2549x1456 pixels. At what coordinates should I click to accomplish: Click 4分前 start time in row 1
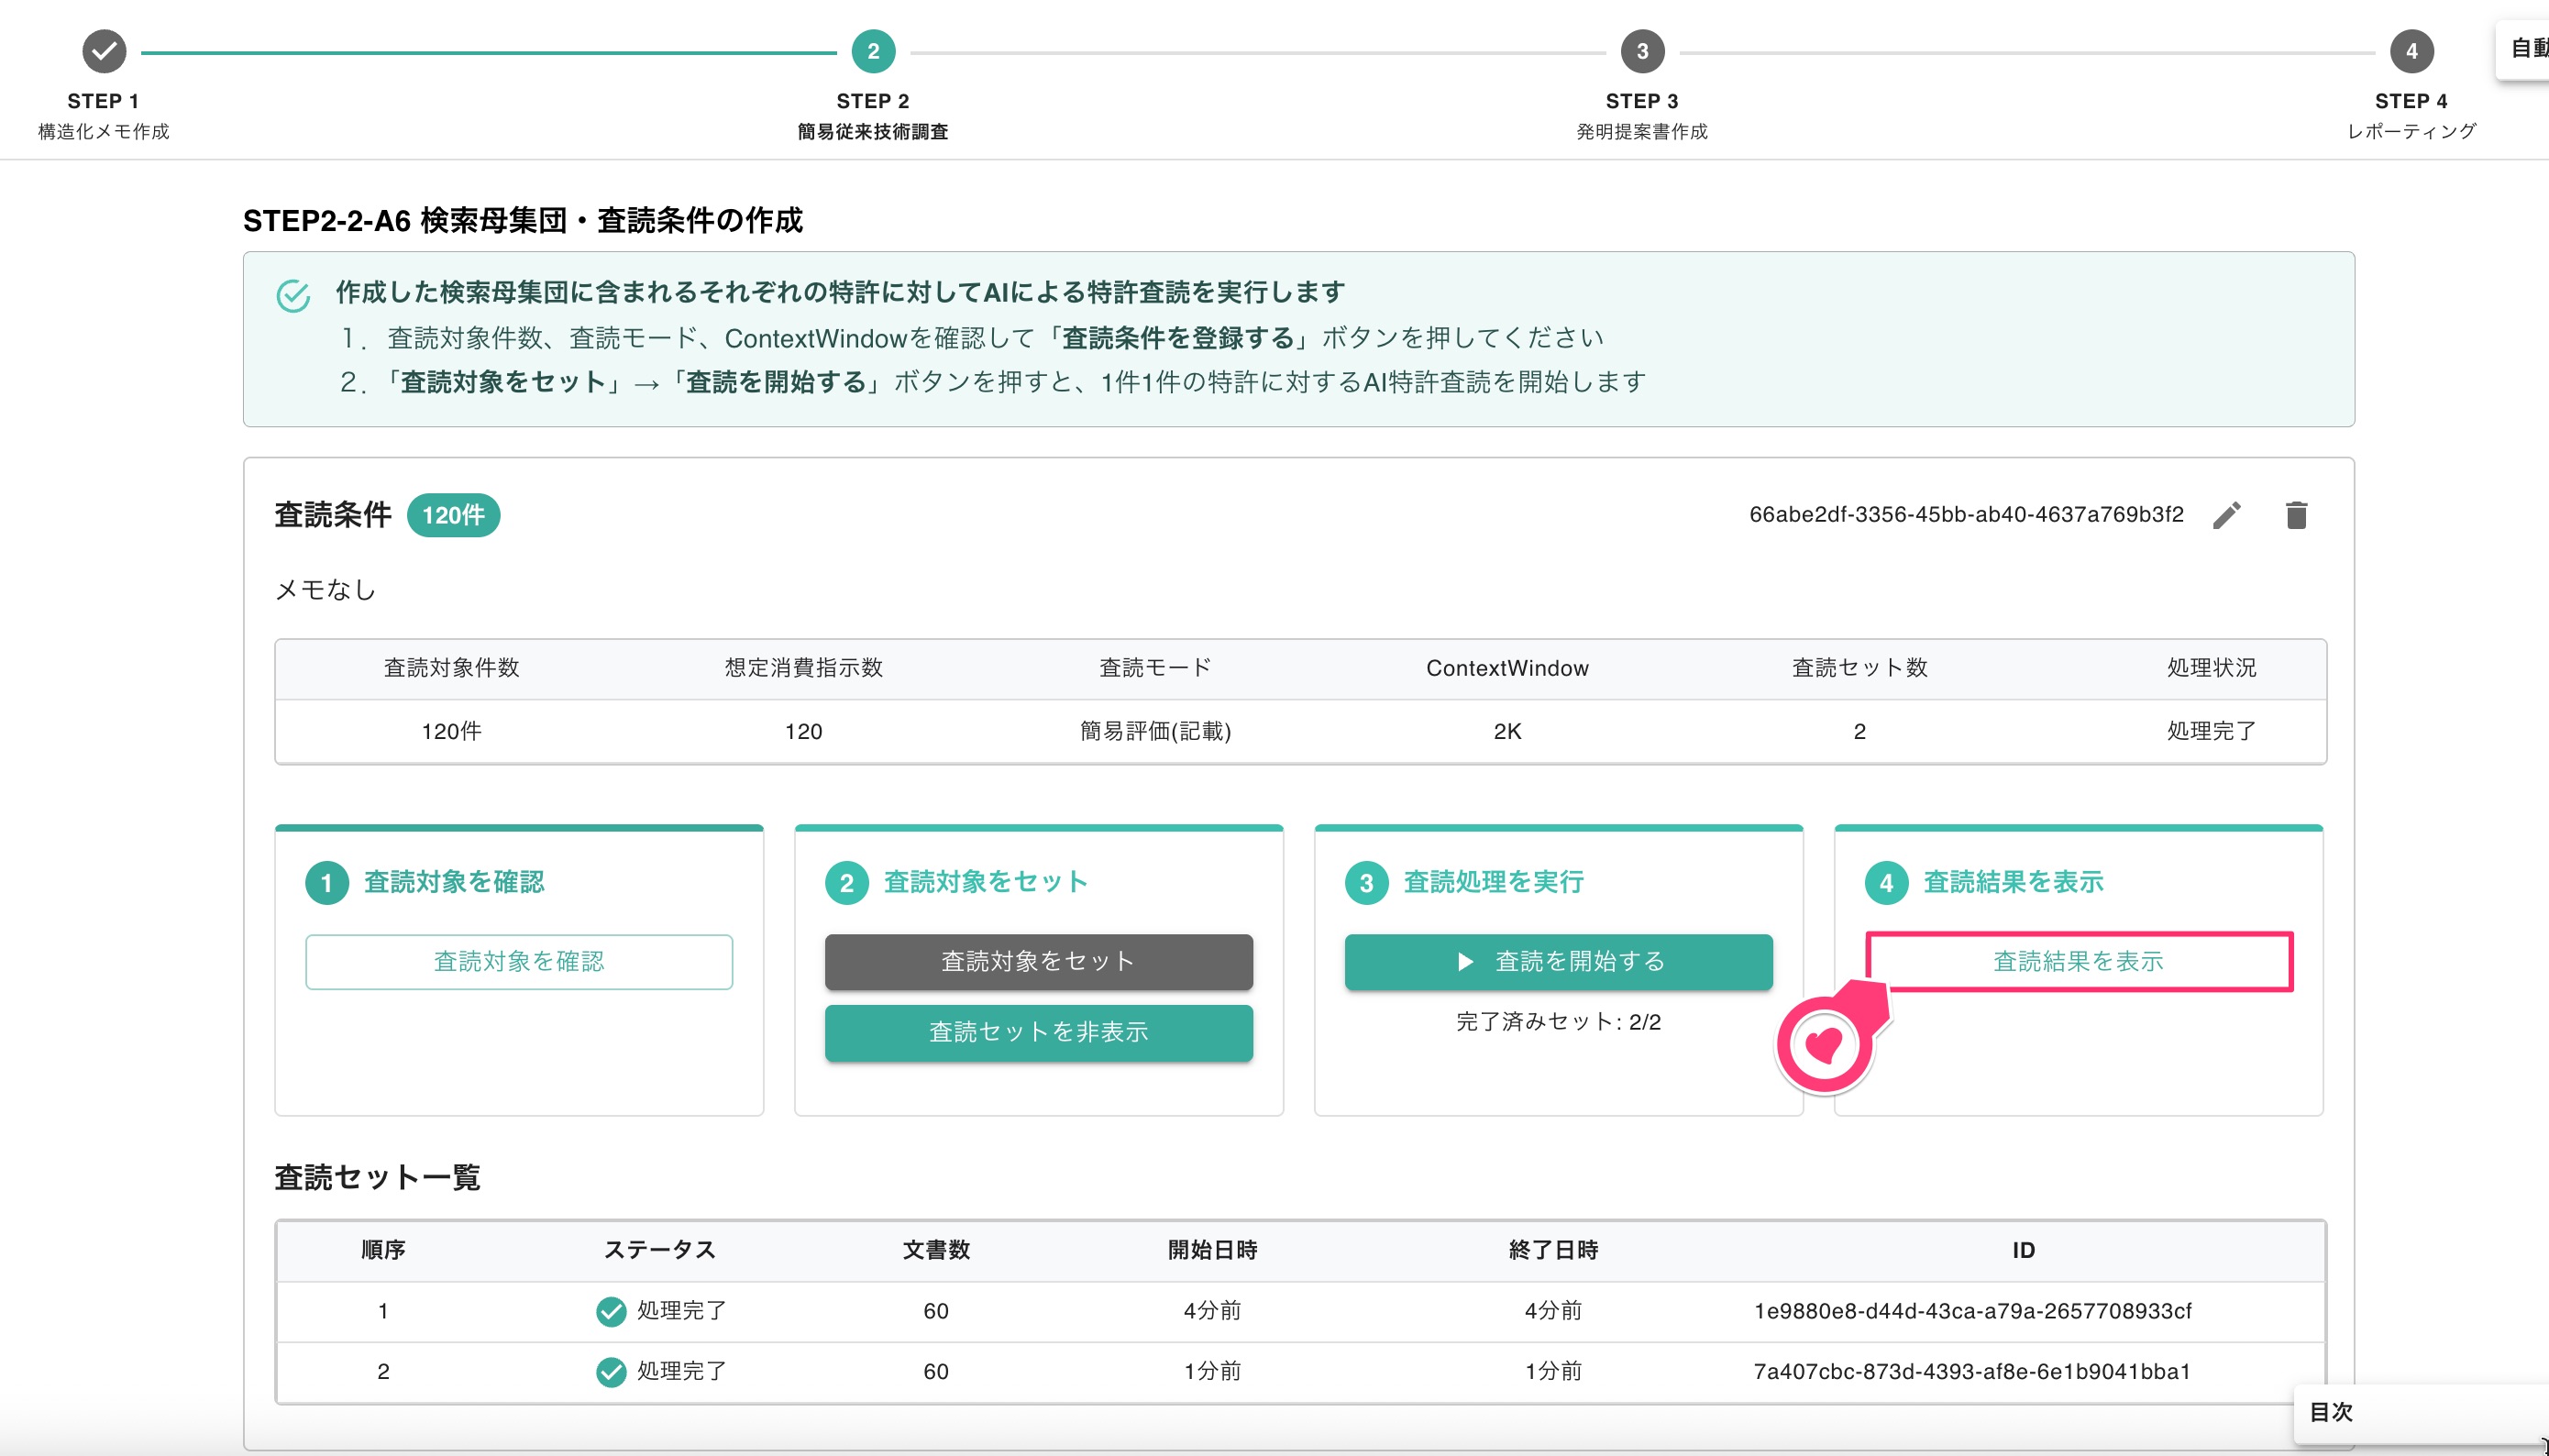pyautogui.click(x=1212, y=1311)
